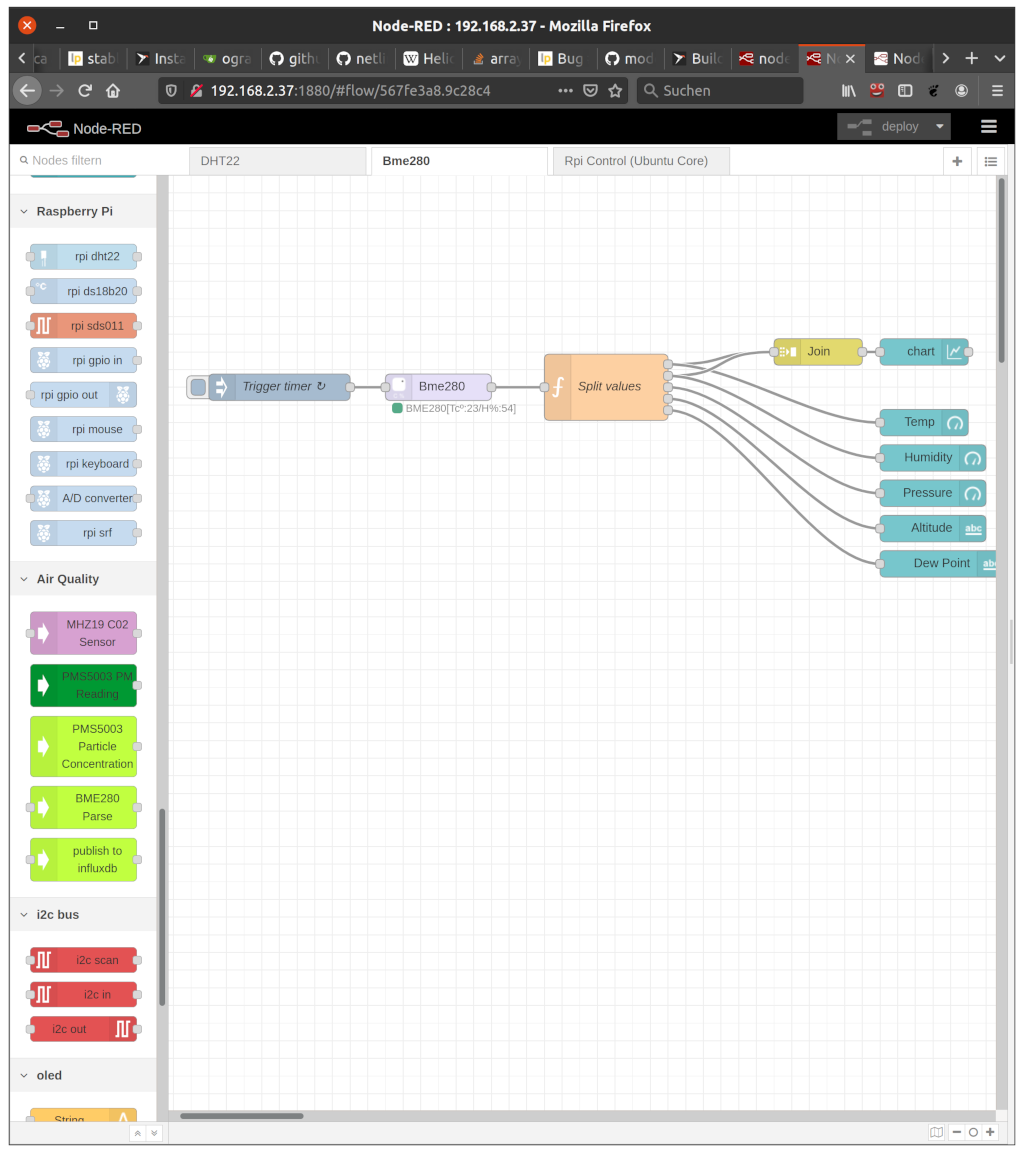Select the A/D converter node
Image resolution: width=1024 pixels, height=1154 pixels.
click(83, 498)
